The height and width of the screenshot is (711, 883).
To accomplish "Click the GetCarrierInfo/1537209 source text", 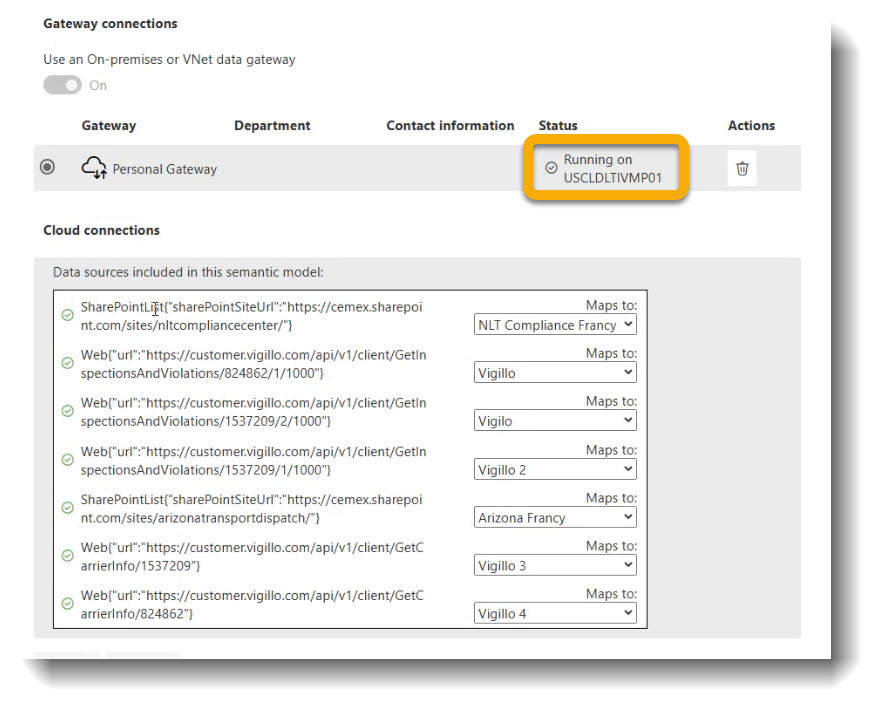I will (x=252, y=556).
